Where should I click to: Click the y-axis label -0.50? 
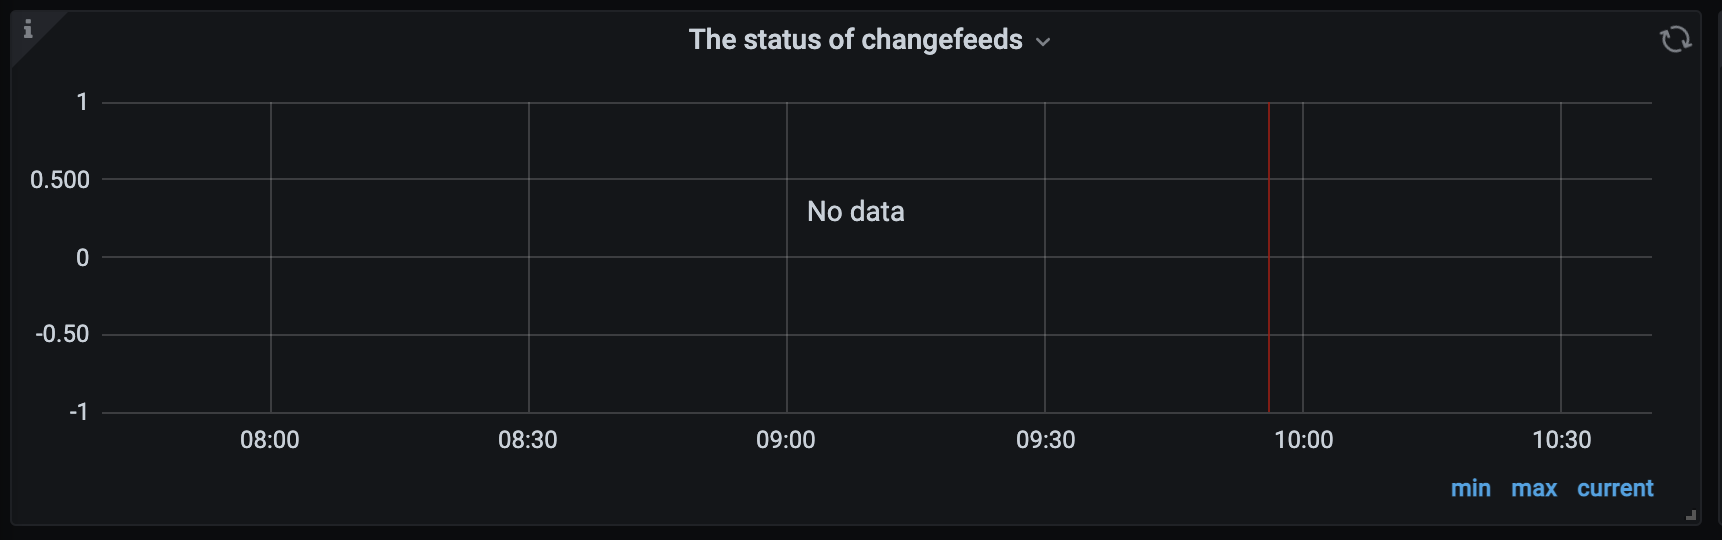[x=62, y=334]
